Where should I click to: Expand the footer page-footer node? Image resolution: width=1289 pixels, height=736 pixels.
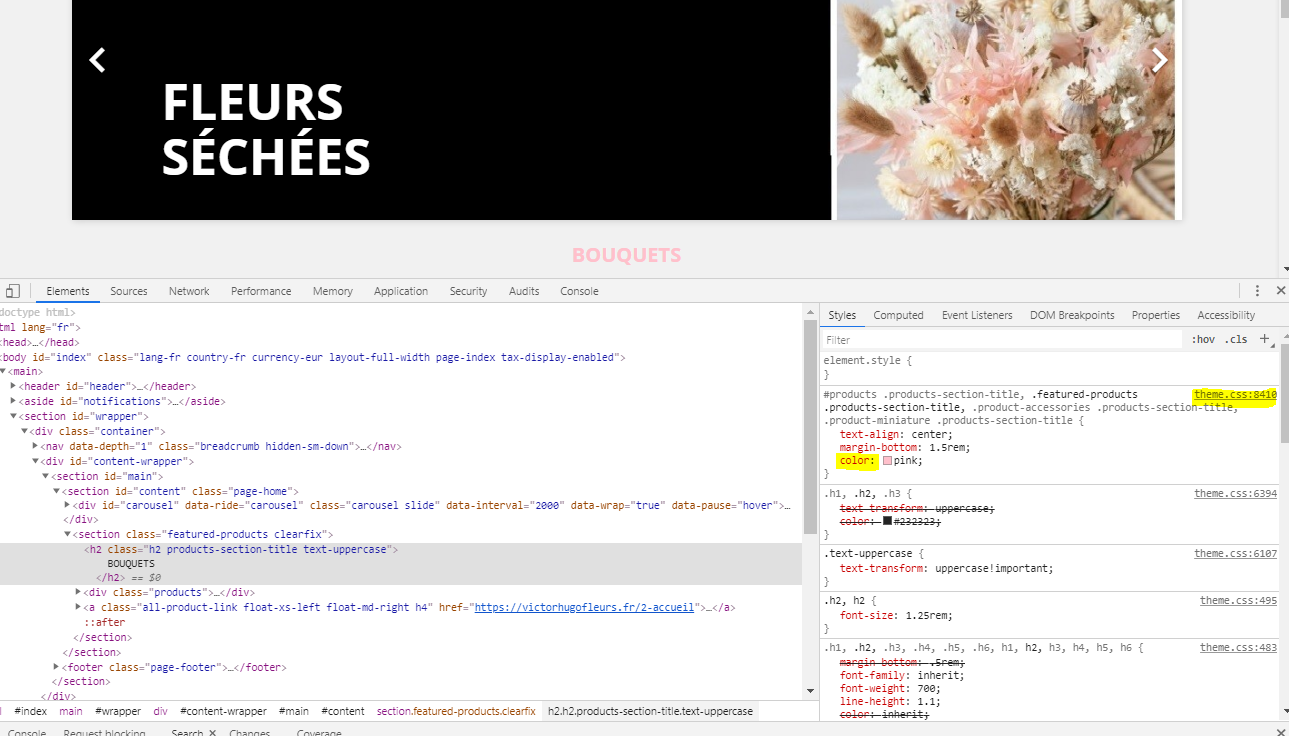coord(57,667)
